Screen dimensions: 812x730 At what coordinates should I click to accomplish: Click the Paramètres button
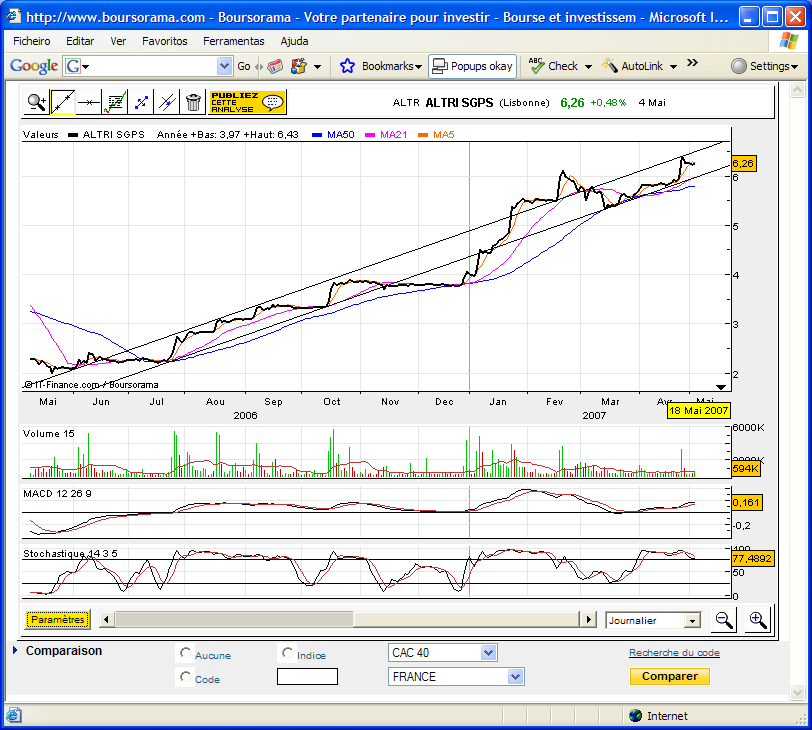(57, 620)
